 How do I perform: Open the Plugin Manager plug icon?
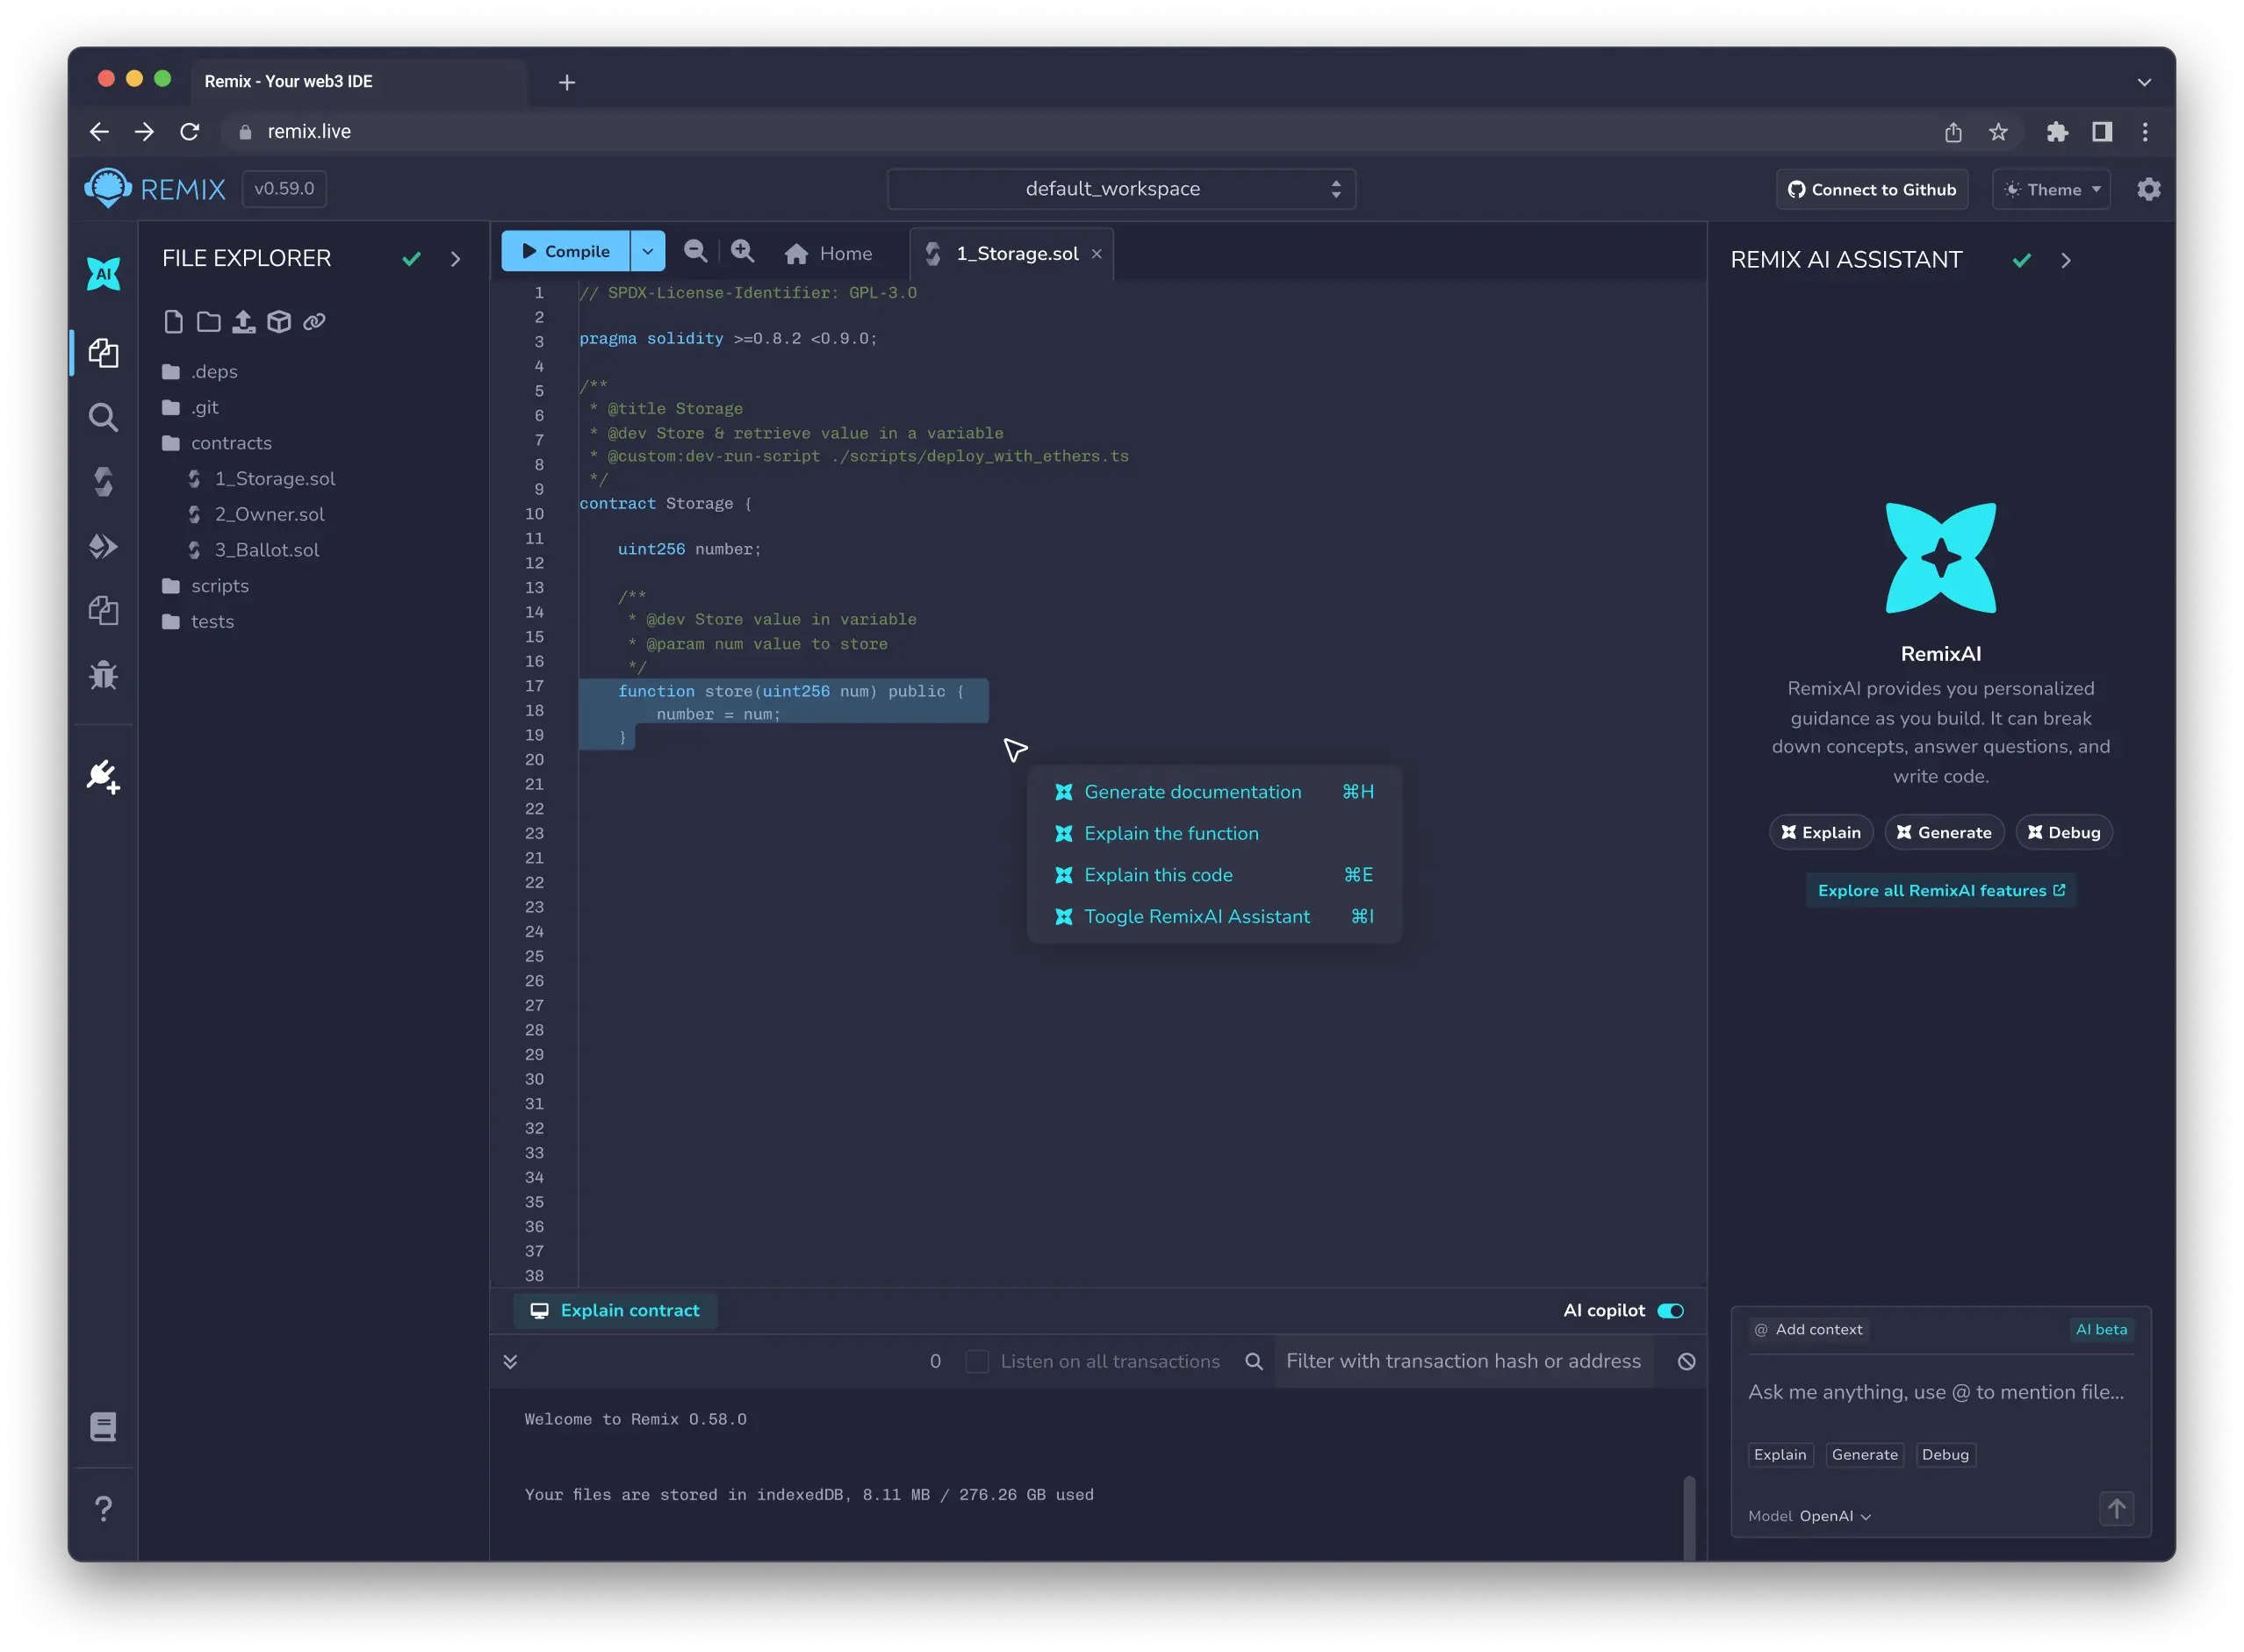[x=103, y=776]
